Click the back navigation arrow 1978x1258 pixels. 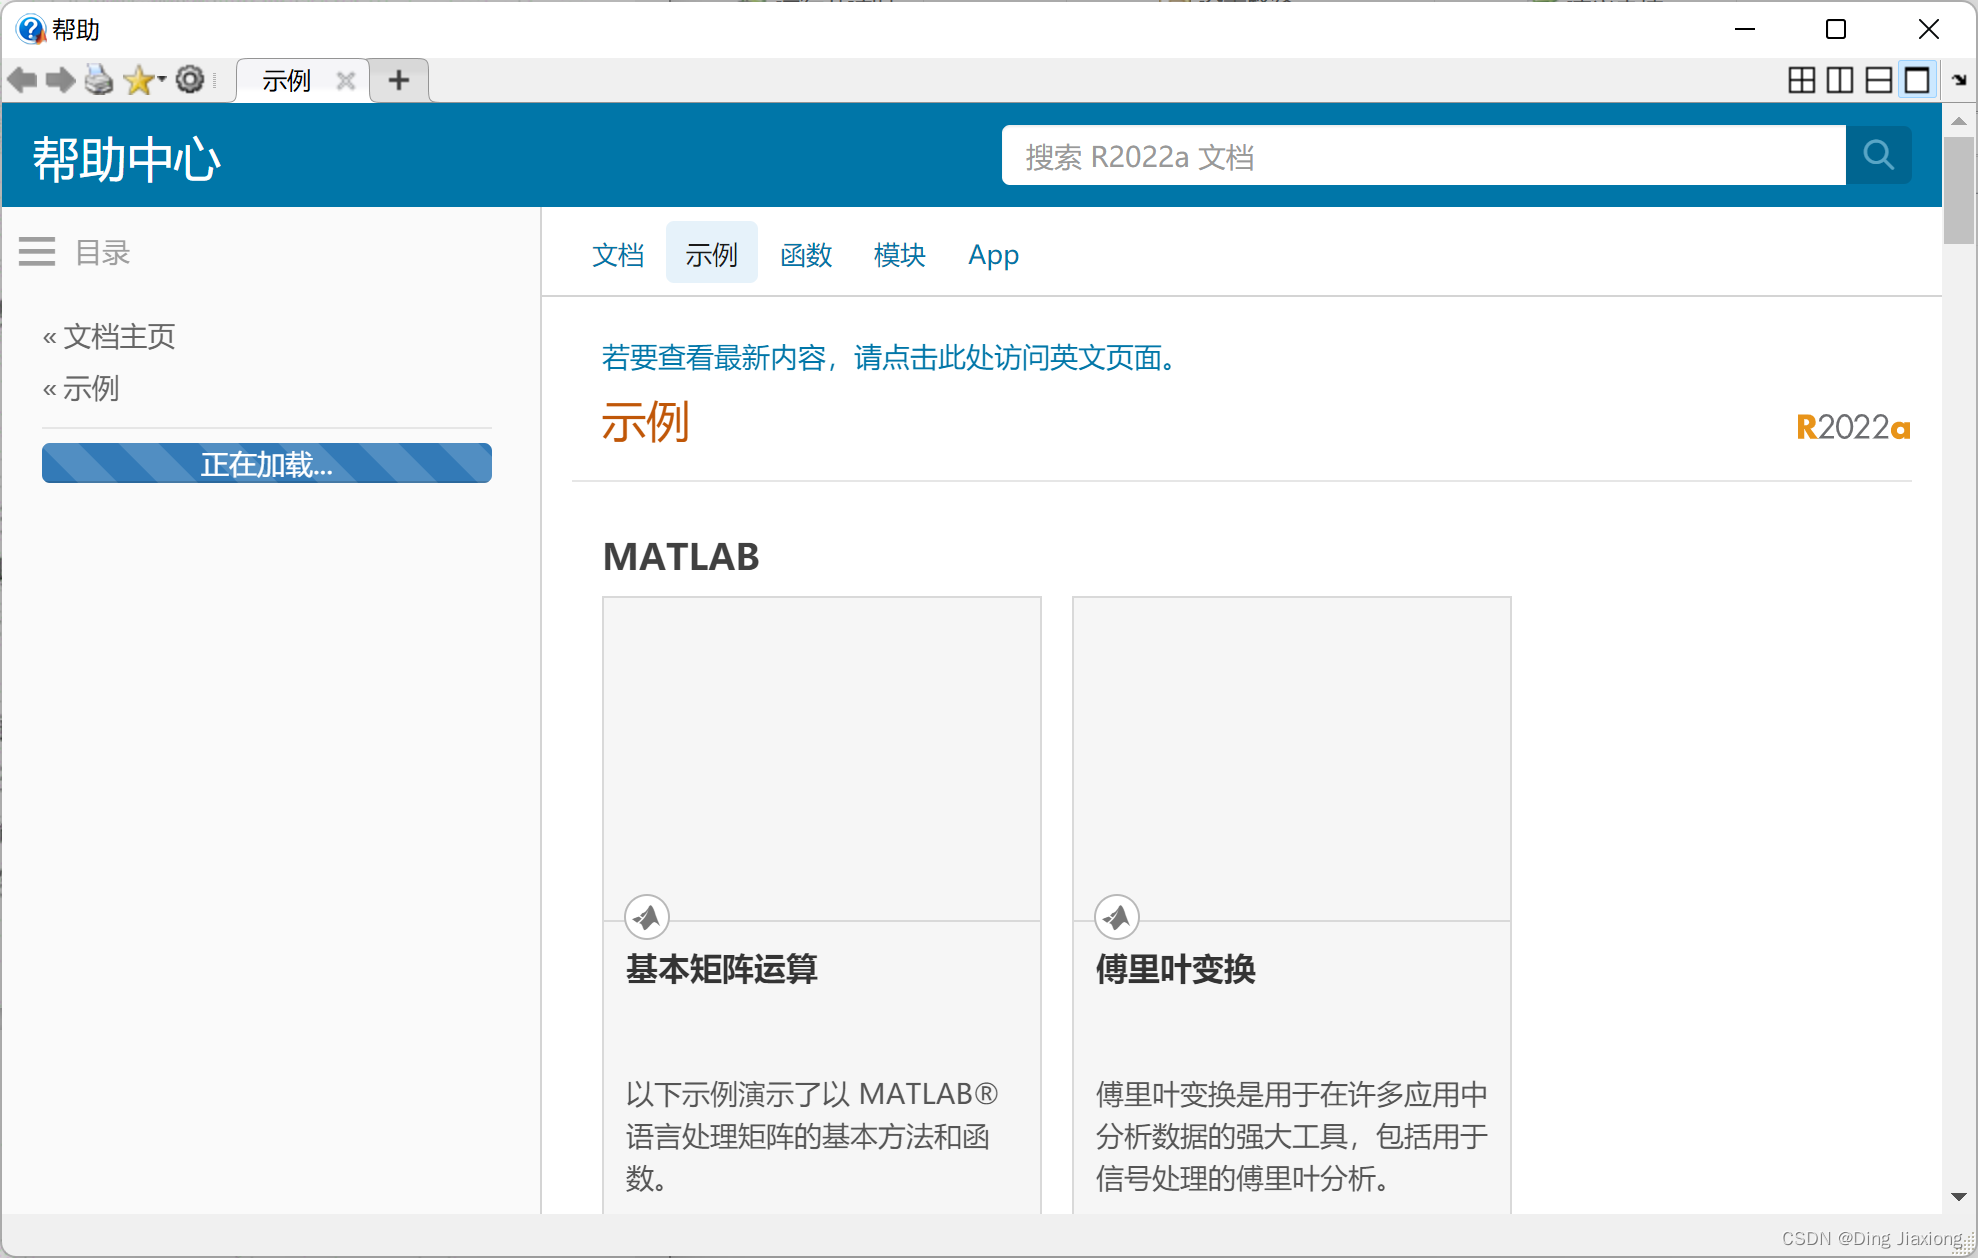pyautogui.click(x=22, y=80)
